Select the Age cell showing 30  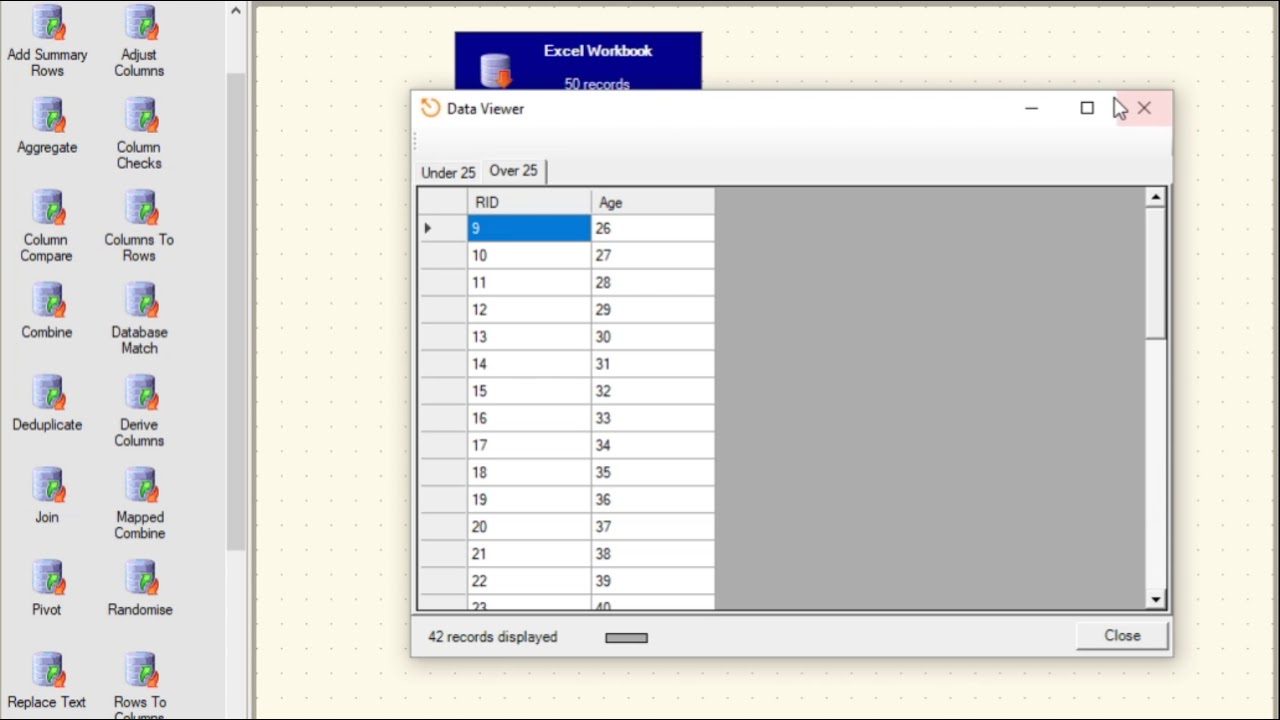click(653, 337)
